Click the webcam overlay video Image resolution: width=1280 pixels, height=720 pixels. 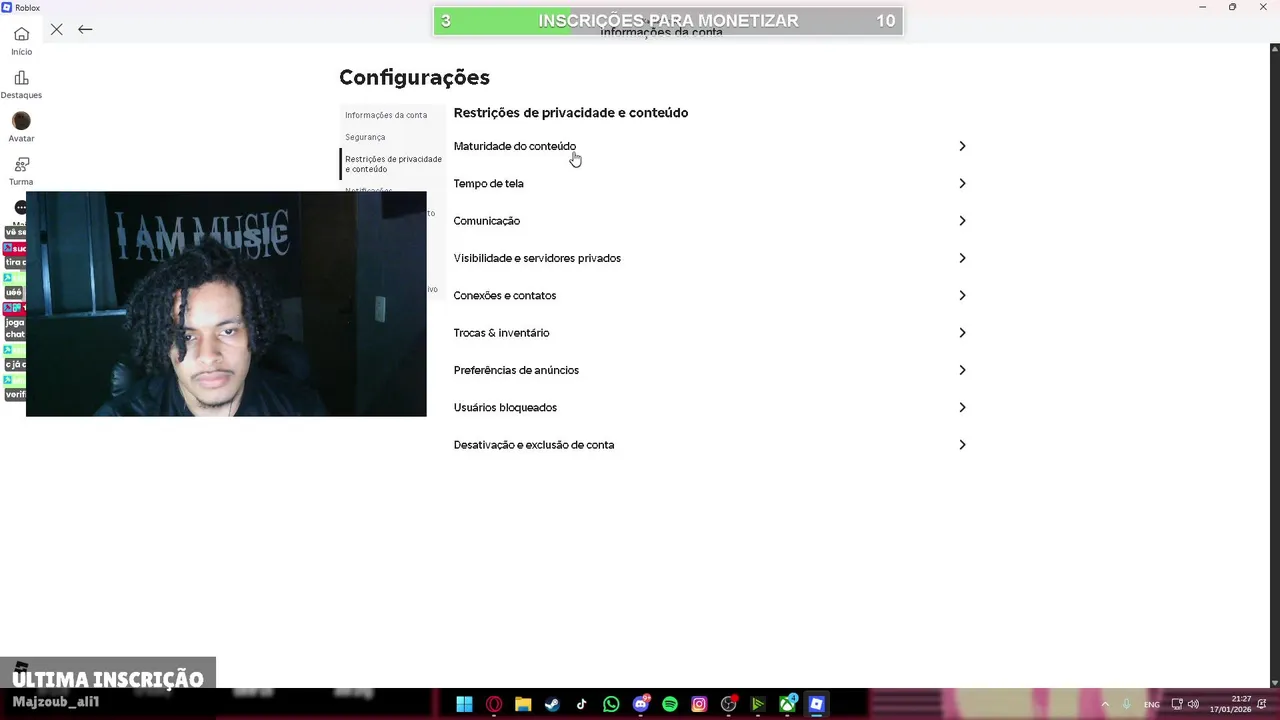click(x=226, y=304)
